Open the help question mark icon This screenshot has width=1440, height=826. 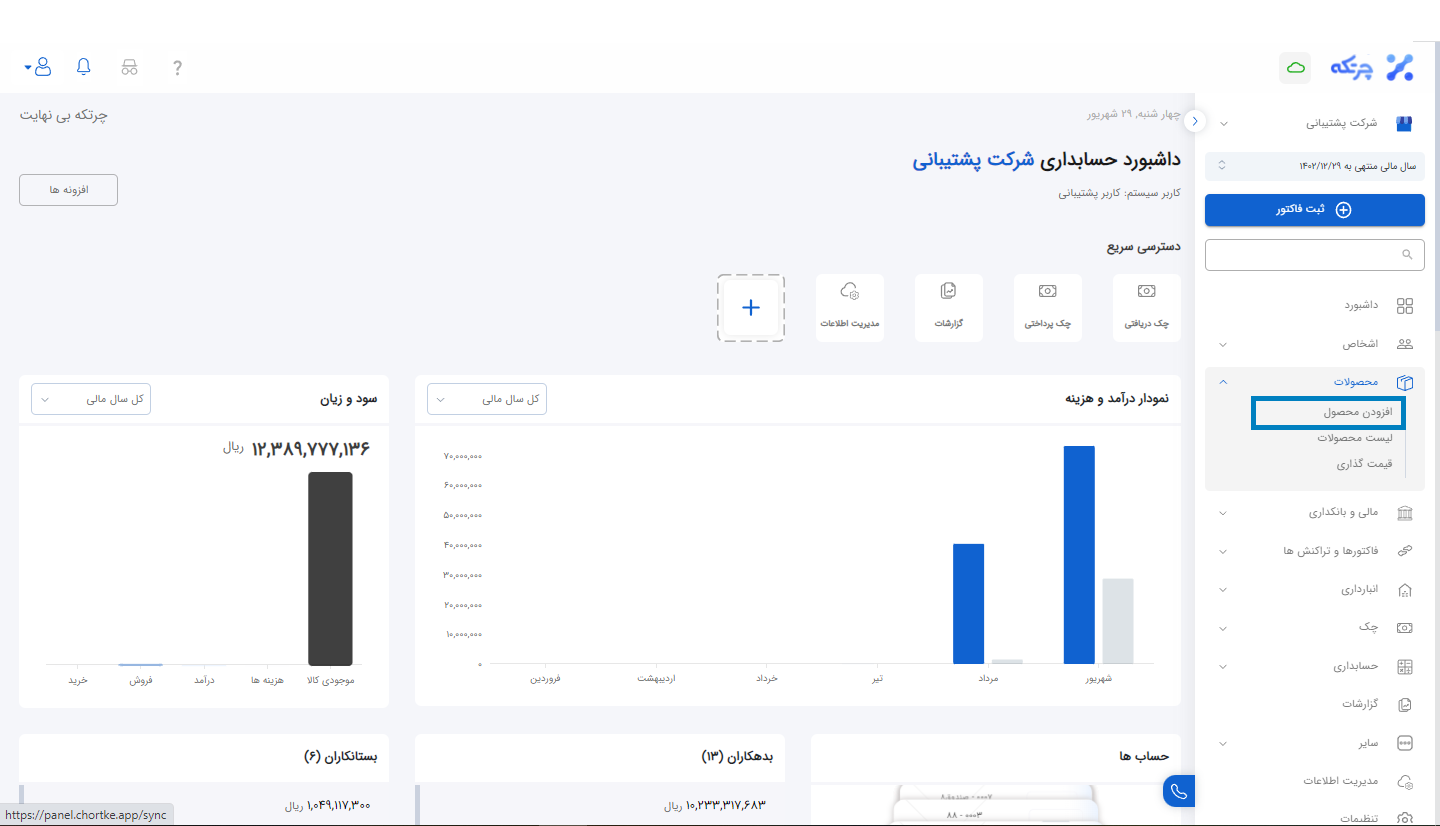point(177,68)
